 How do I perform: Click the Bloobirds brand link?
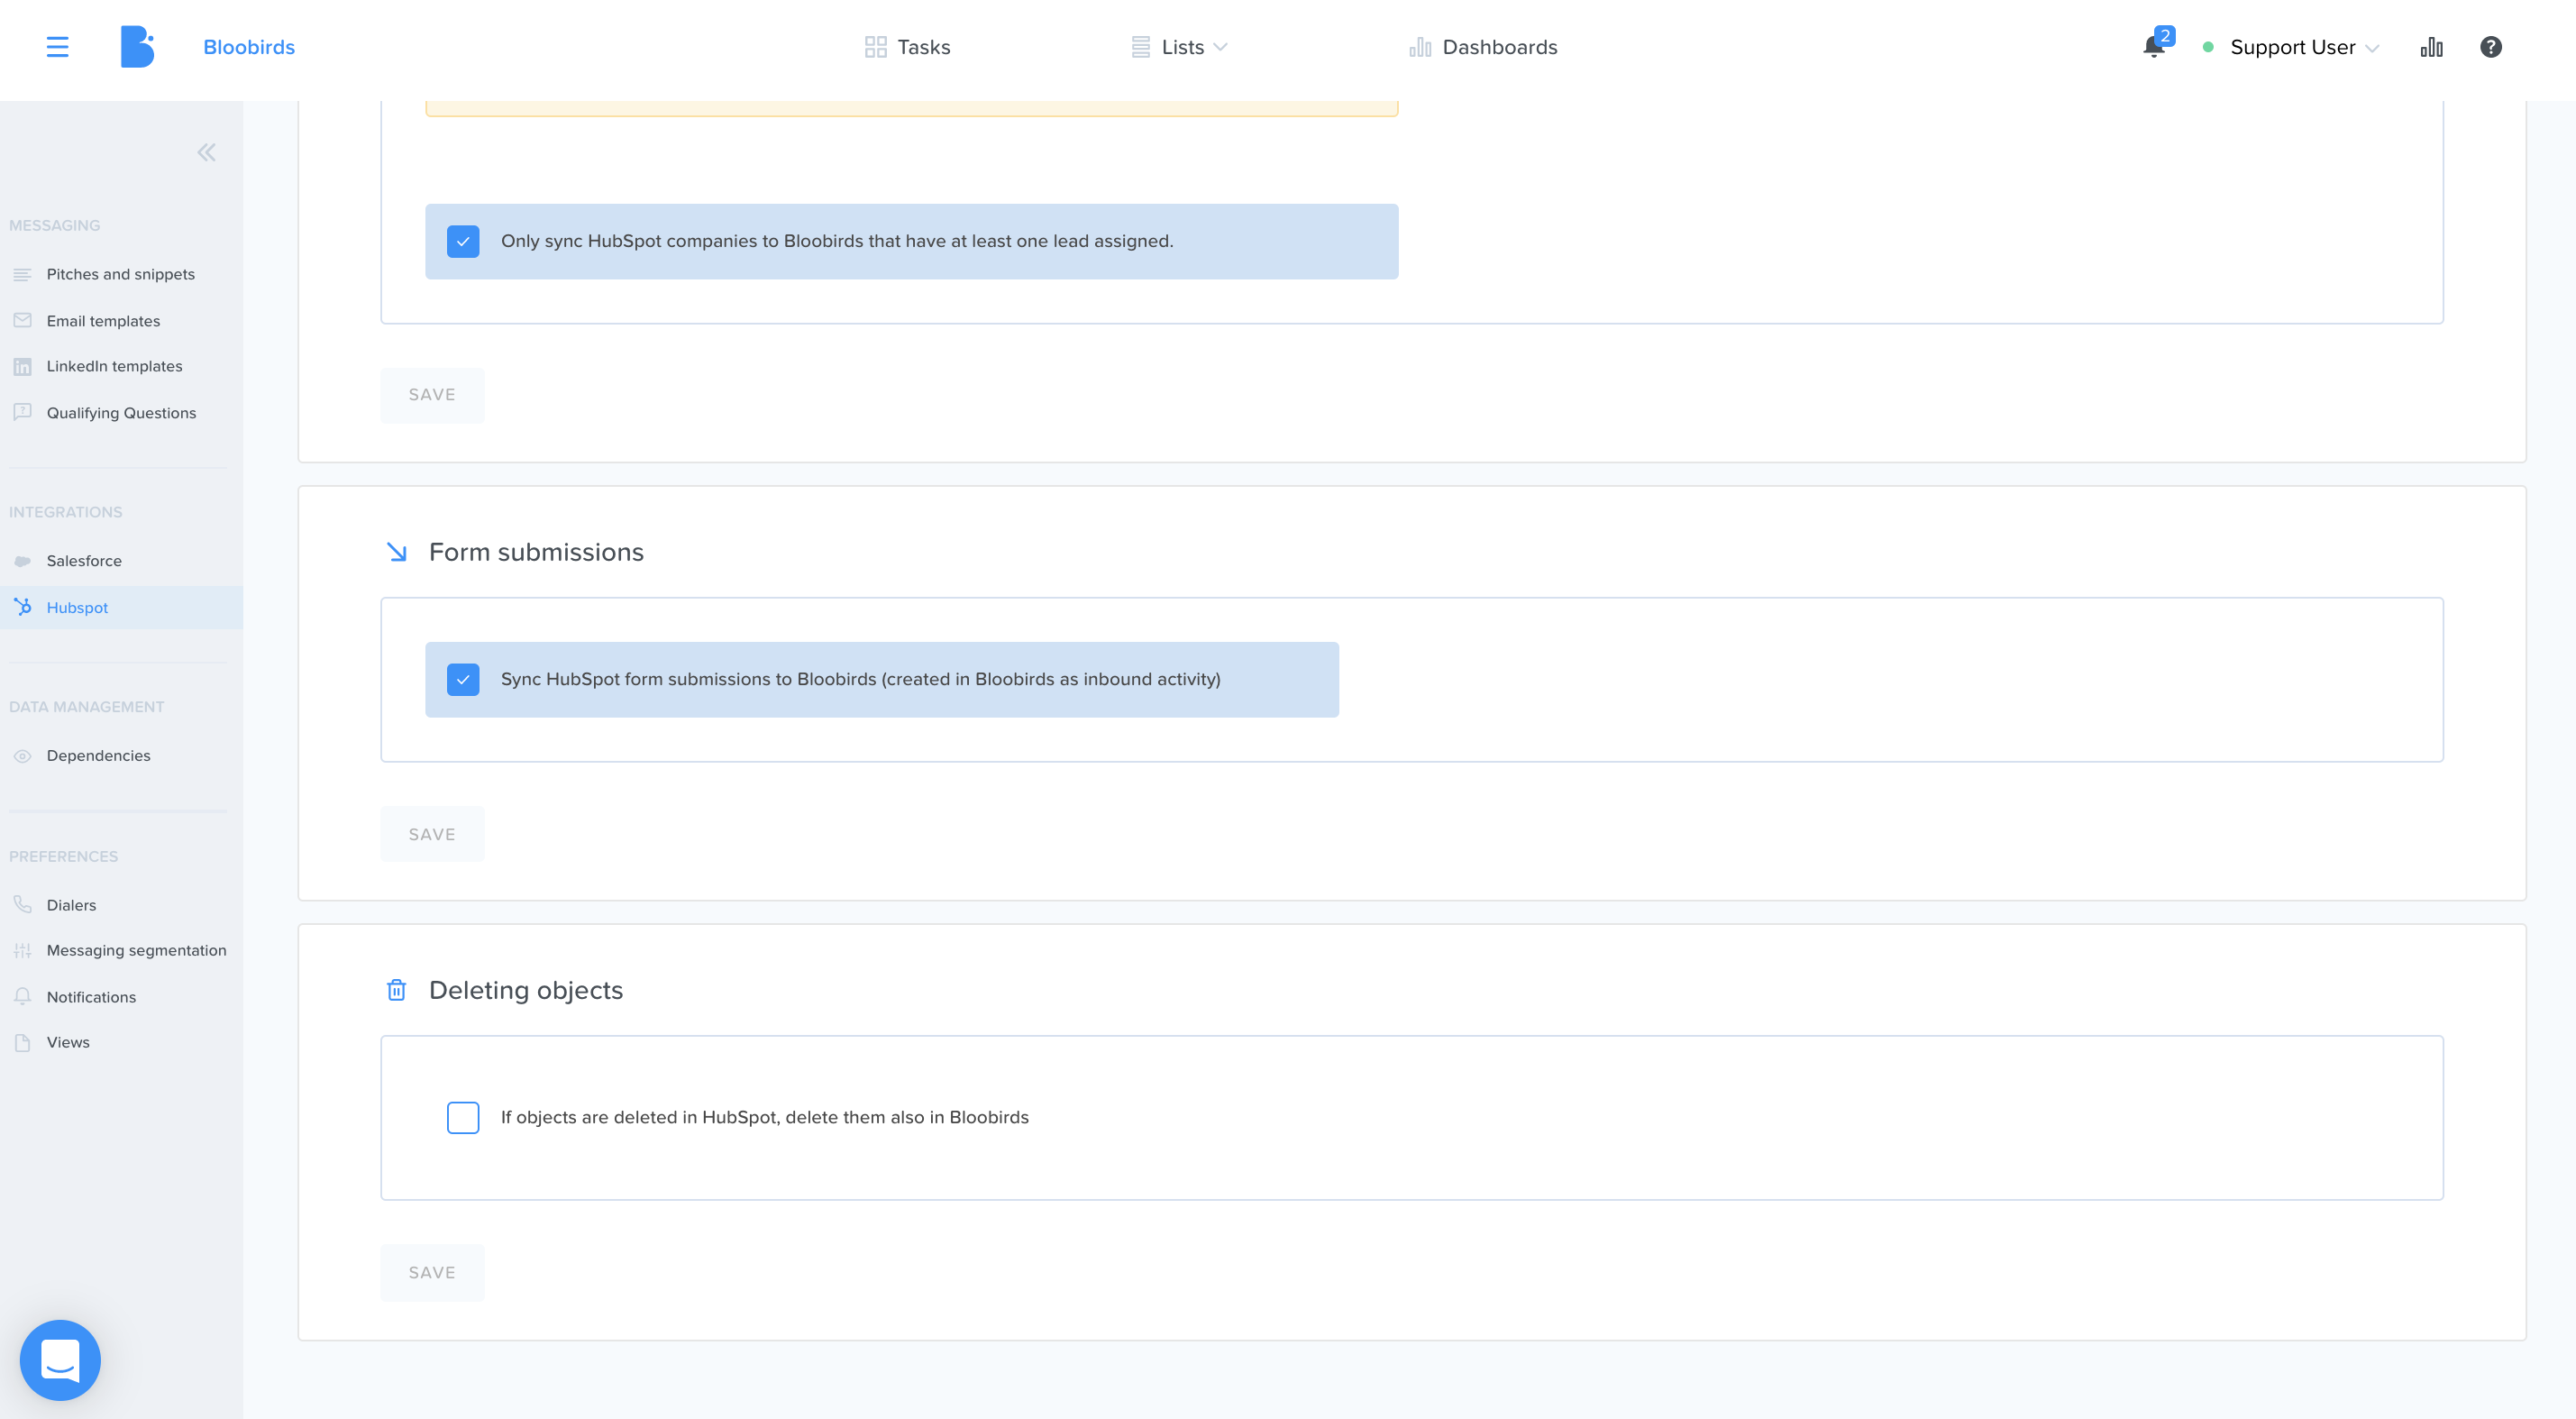click(249, 47)
